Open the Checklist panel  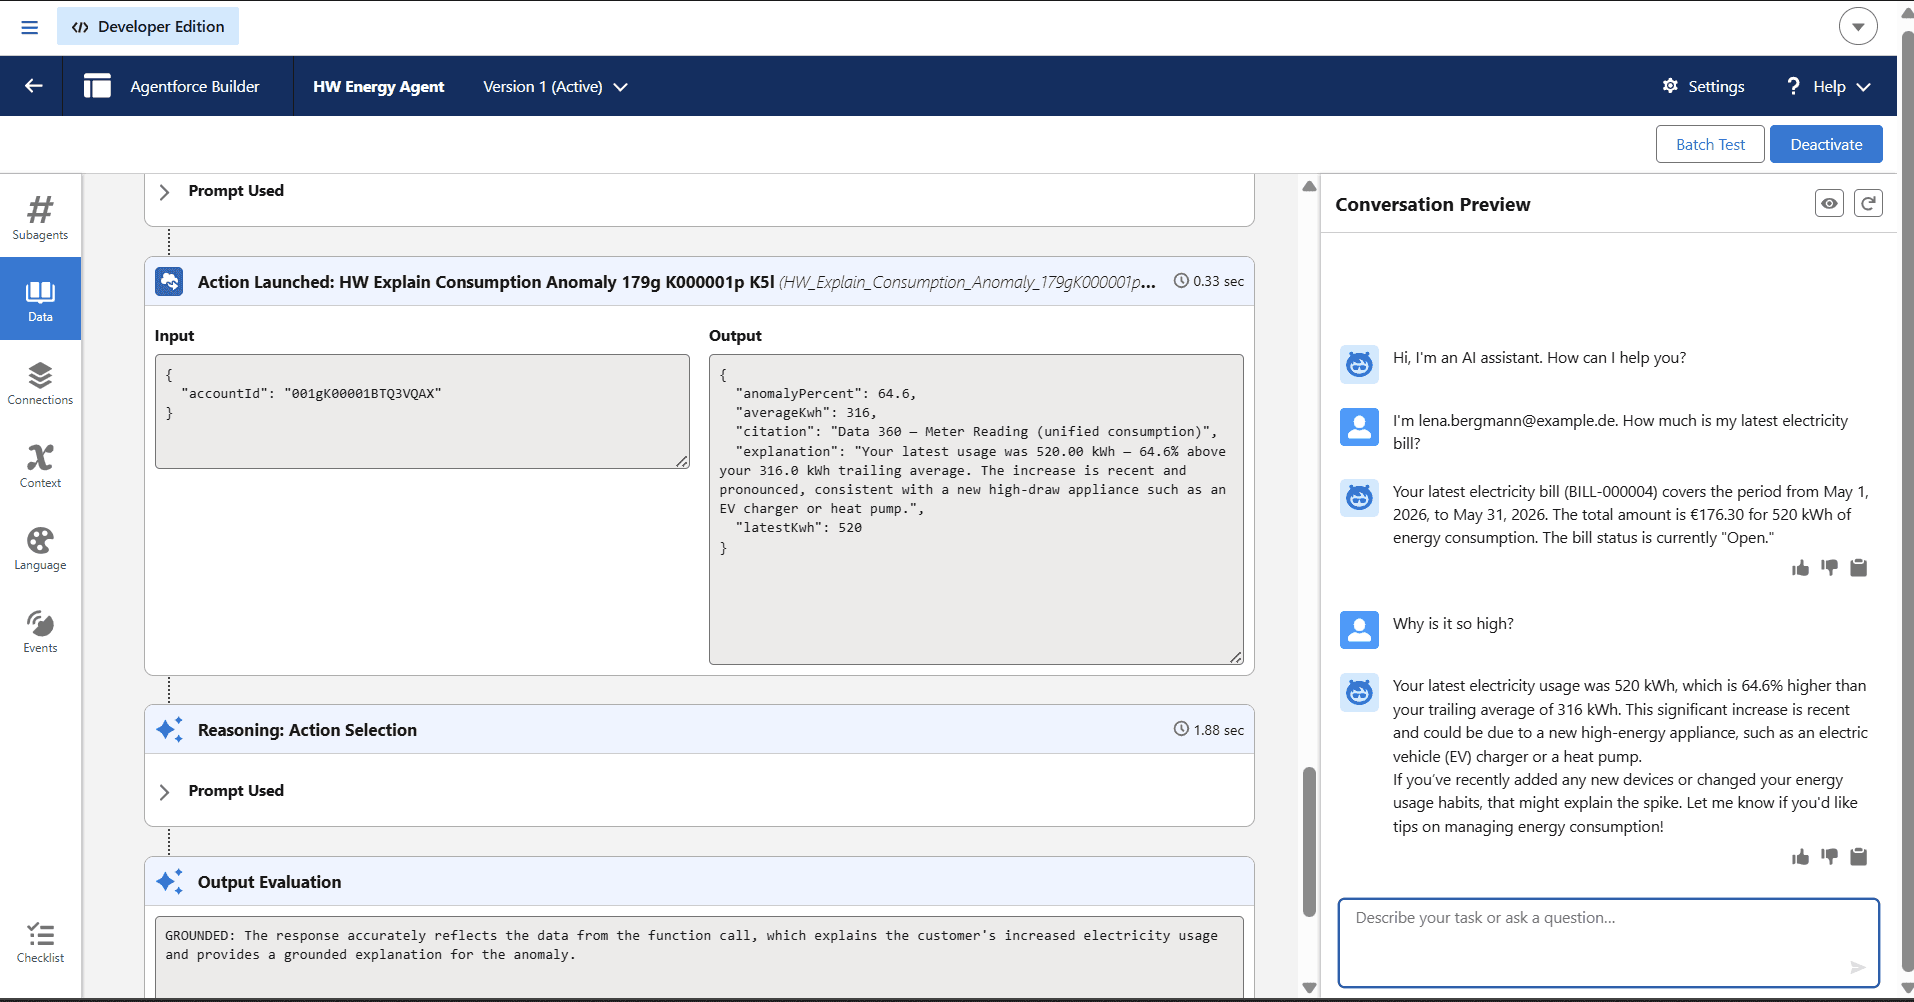pos(40,942)
